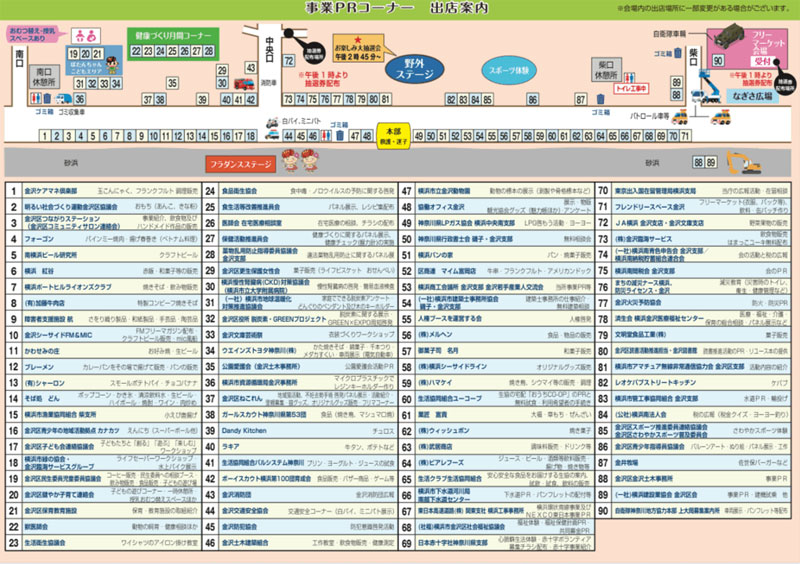Click the trash bin icon near booth 87
Screen dimensions: 800x564
(601, 98)
